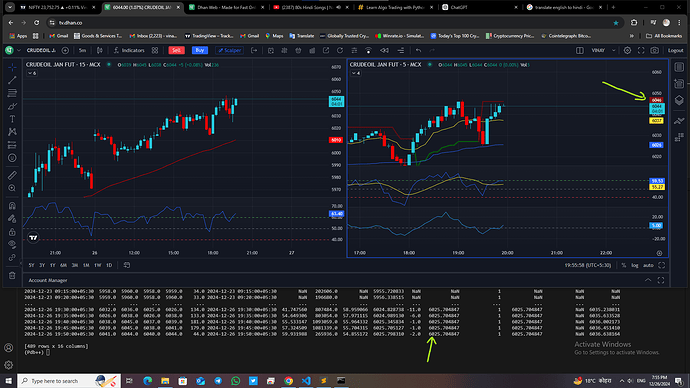Open the 5m interval dropdown
This screenshot has width=690, height=388.
(x=82, y=51)
